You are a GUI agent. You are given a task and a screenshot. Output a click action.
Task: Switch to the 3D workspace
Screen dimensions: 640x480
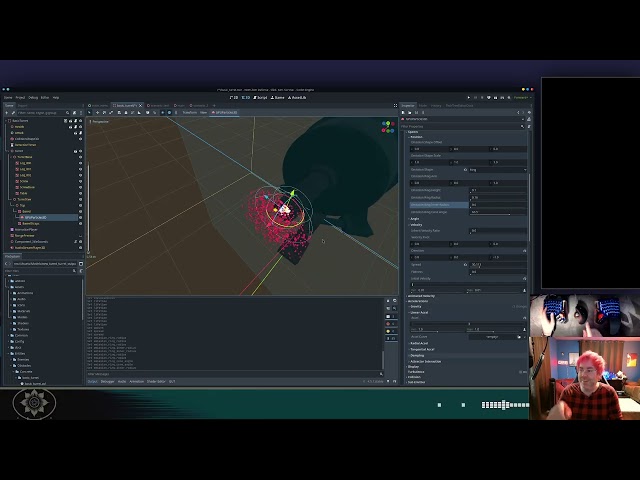[246, 98]
